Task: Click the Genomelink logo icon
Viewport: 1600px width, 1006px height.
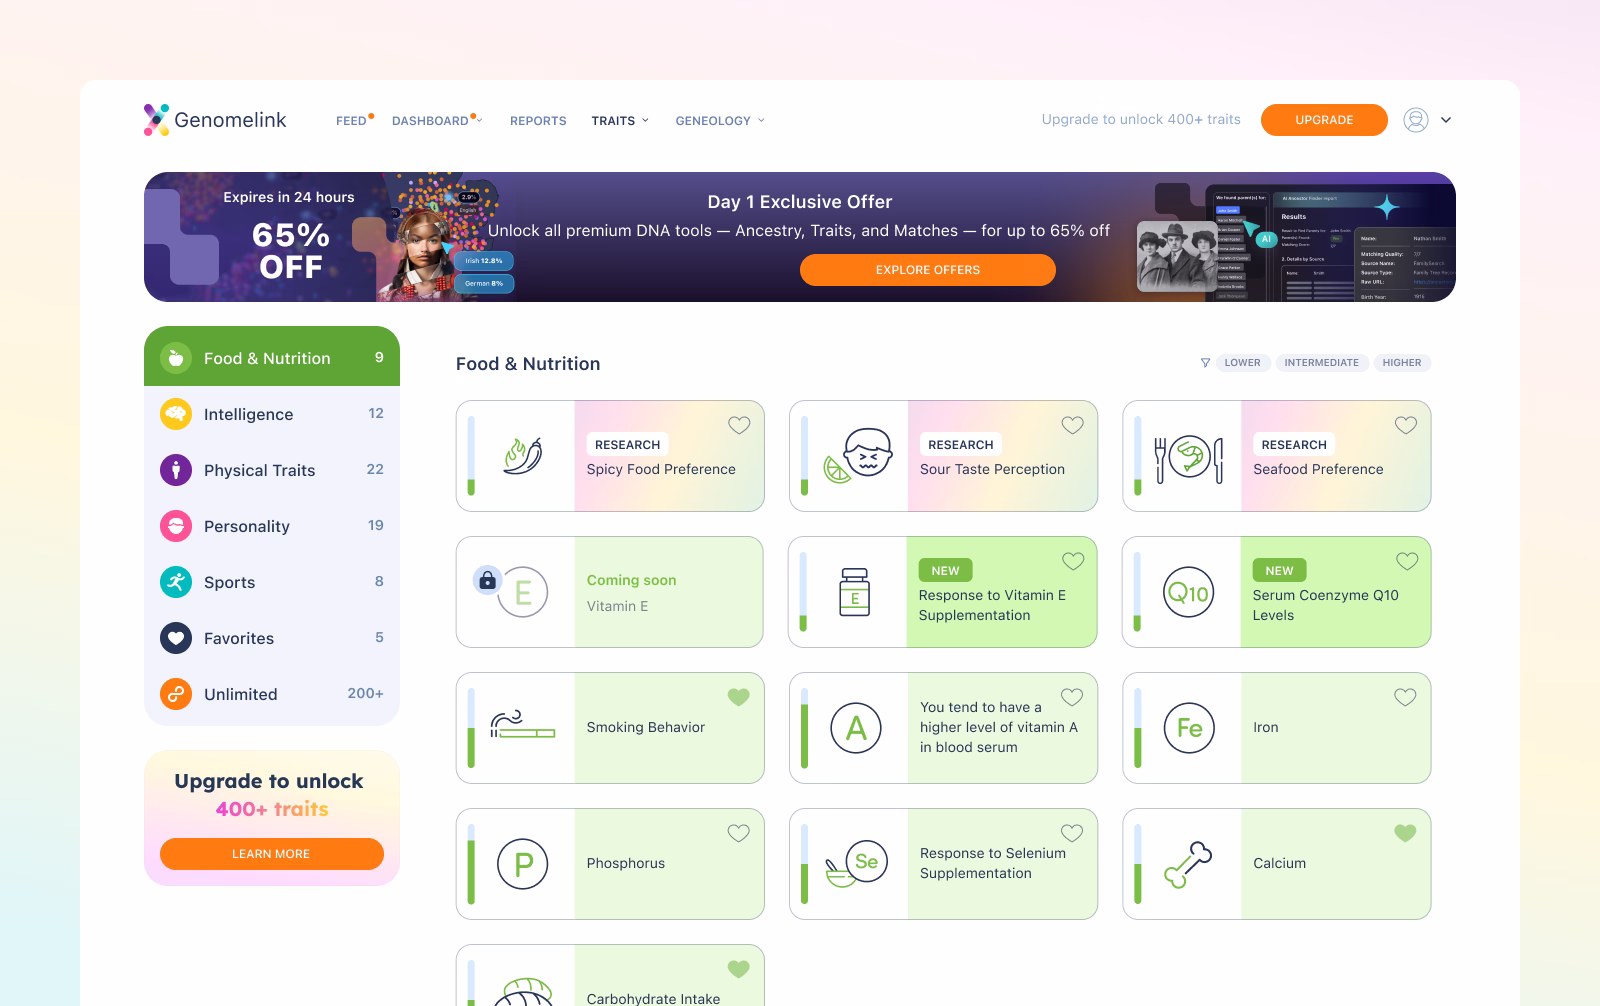Action: click(x=156, y=120)
